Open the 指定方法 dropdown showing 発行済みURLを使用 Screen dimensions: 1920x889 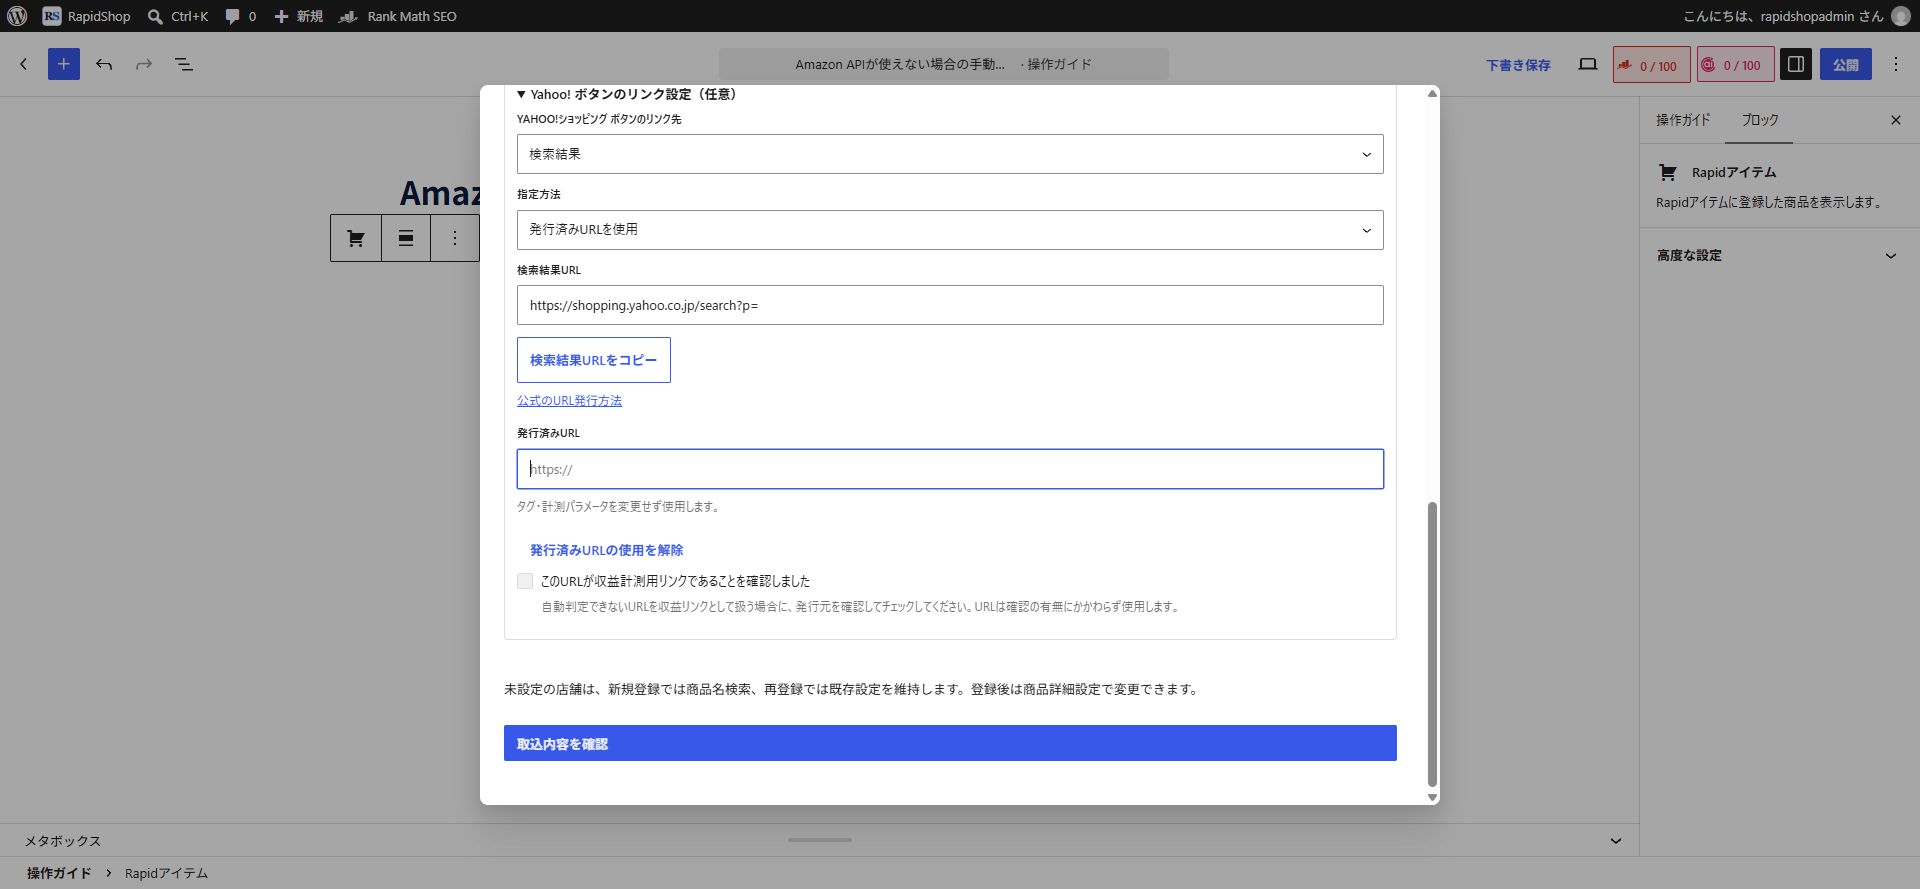click(950, 230)
